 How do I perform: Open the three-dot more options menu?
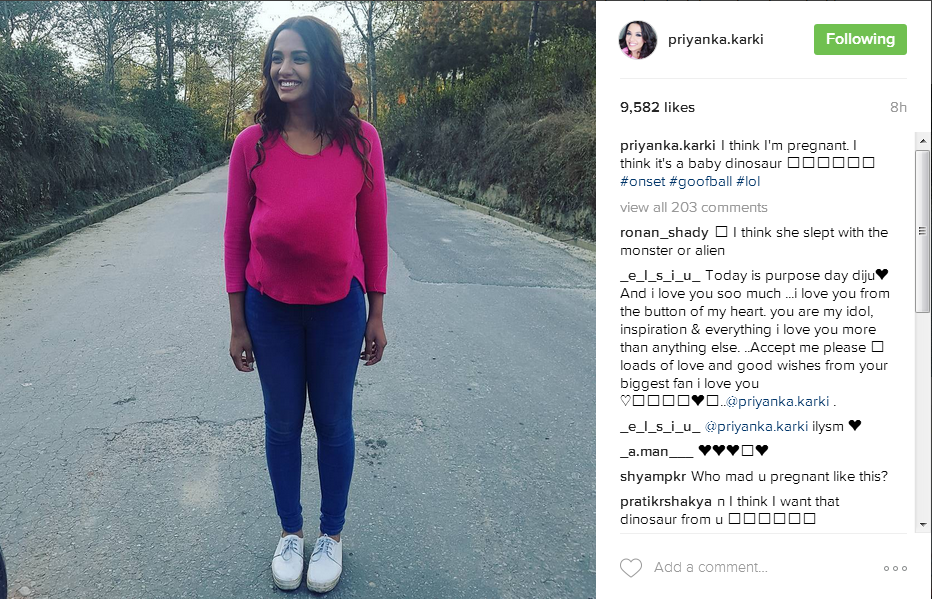(895, 568)
